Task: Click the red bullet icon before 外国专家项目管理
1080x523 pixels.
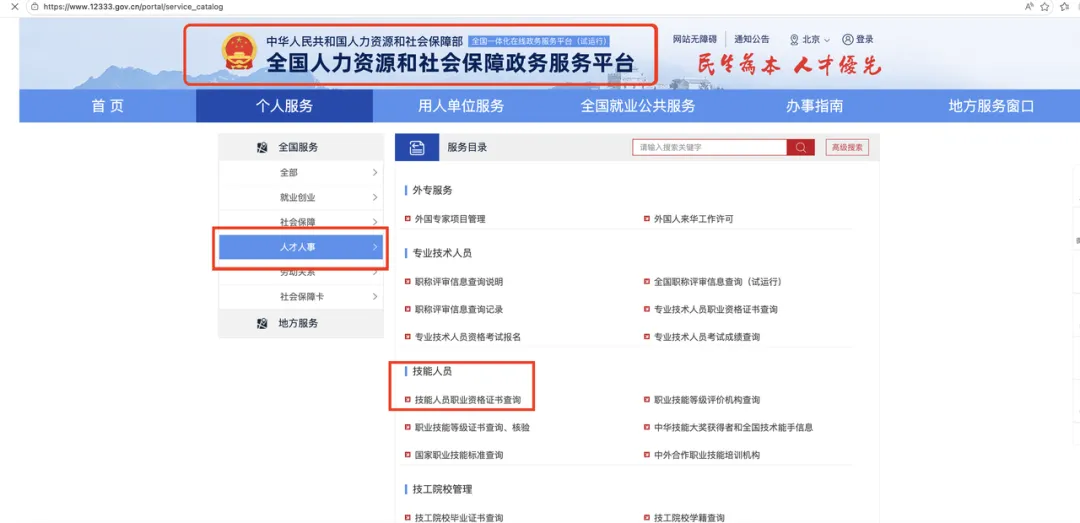Action: (408, 218)
